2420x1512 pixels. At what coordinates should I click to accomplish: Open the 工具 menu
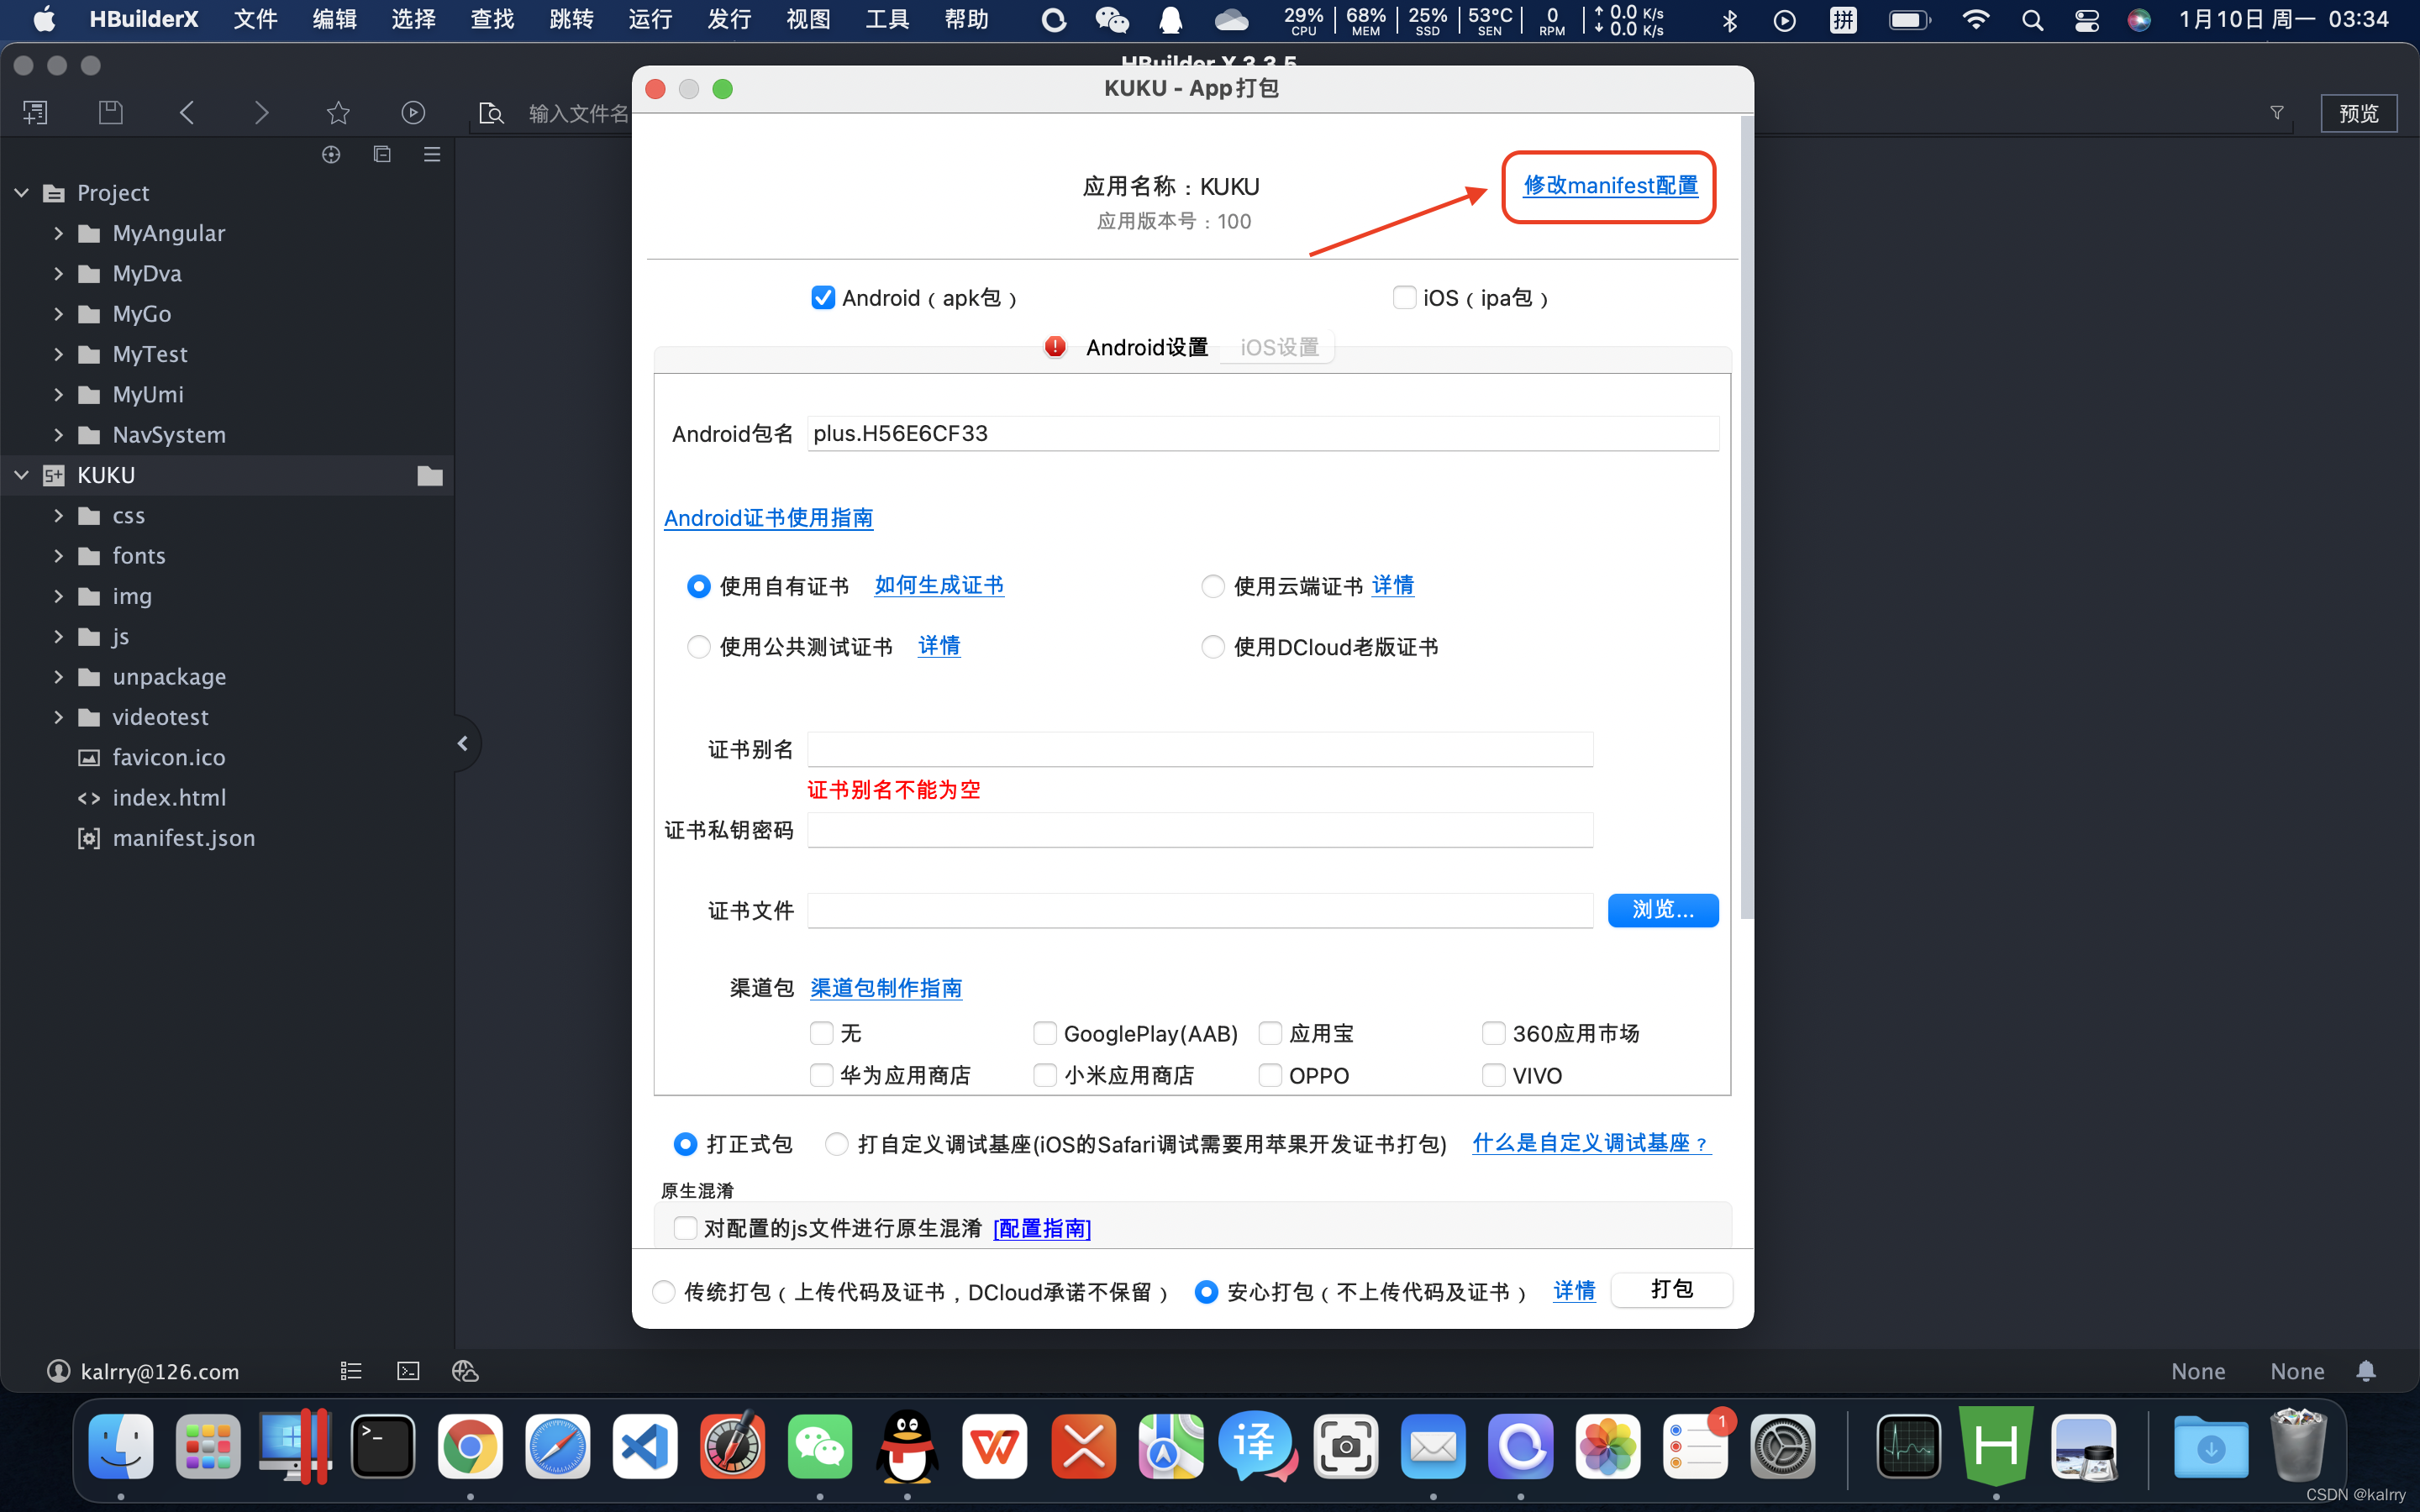887,19
